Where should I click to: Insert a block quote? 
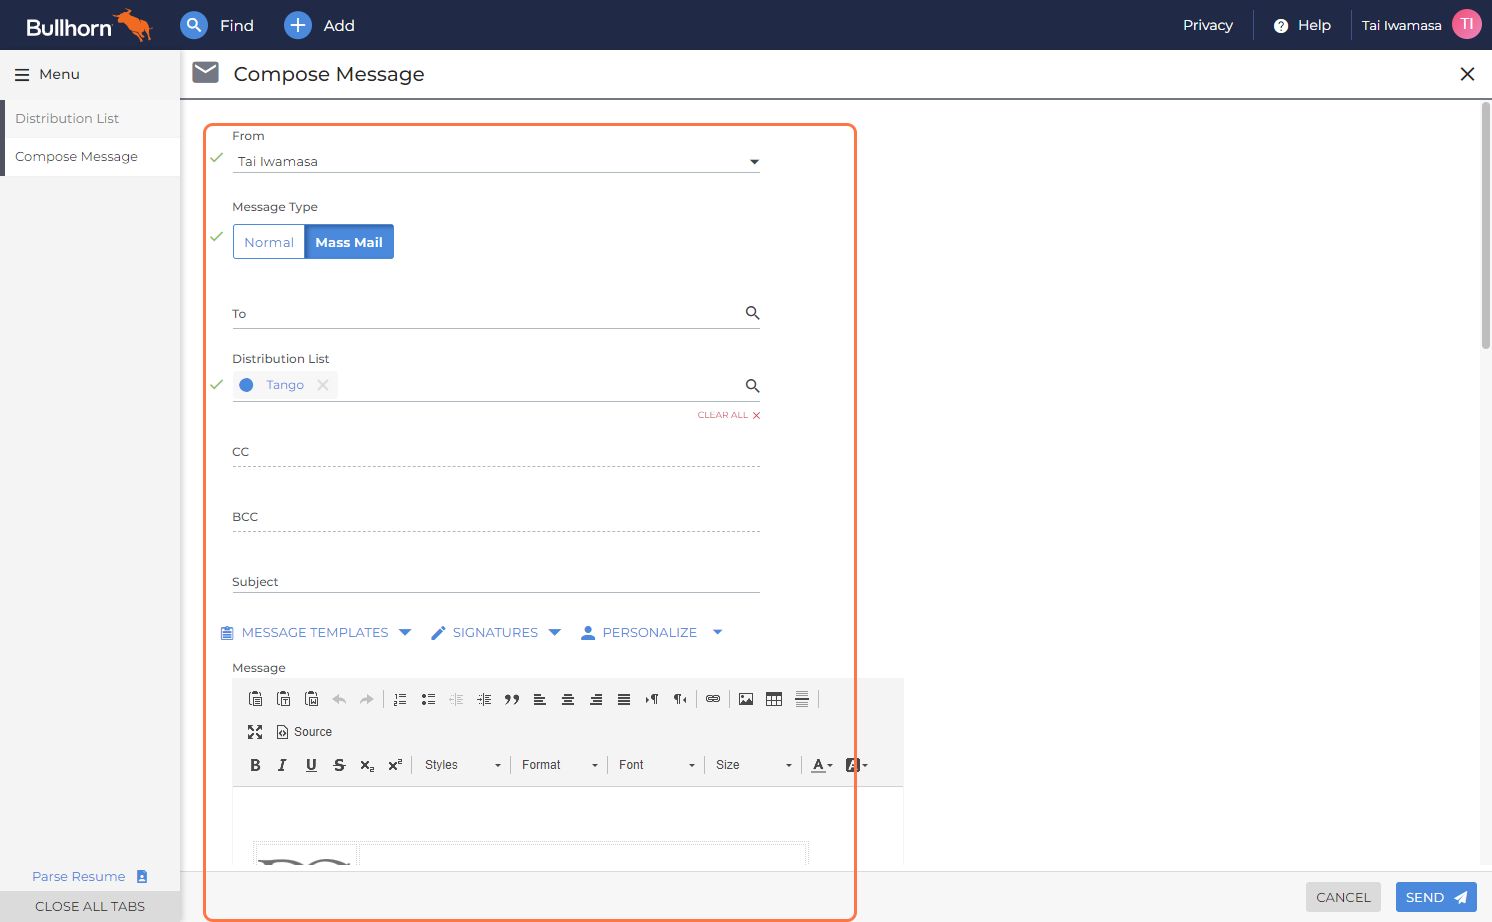(x=512, y=699)
